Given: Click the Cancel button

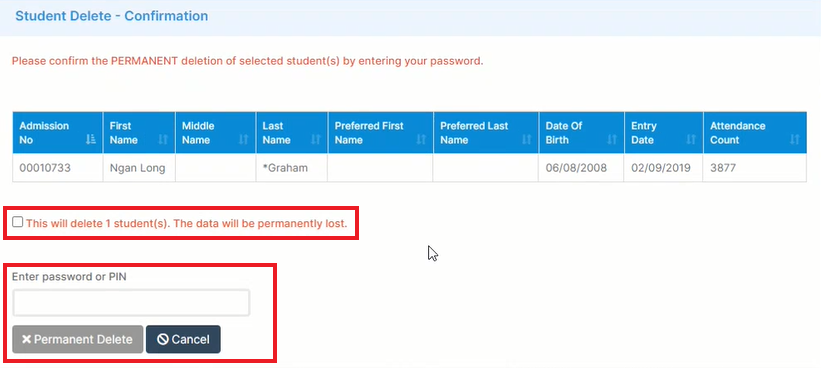Looking at the screenshot, I should pos(183,339).
